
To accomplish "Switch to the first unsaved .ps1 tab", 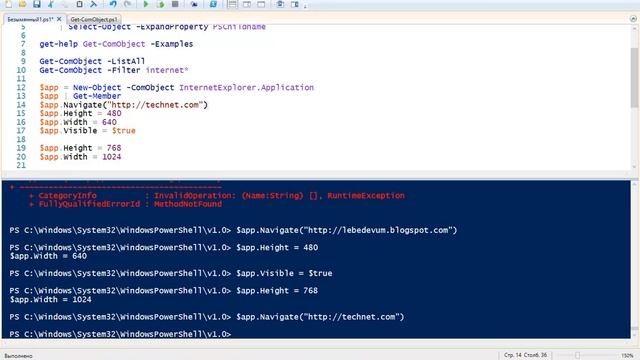I will pos(30,19).
